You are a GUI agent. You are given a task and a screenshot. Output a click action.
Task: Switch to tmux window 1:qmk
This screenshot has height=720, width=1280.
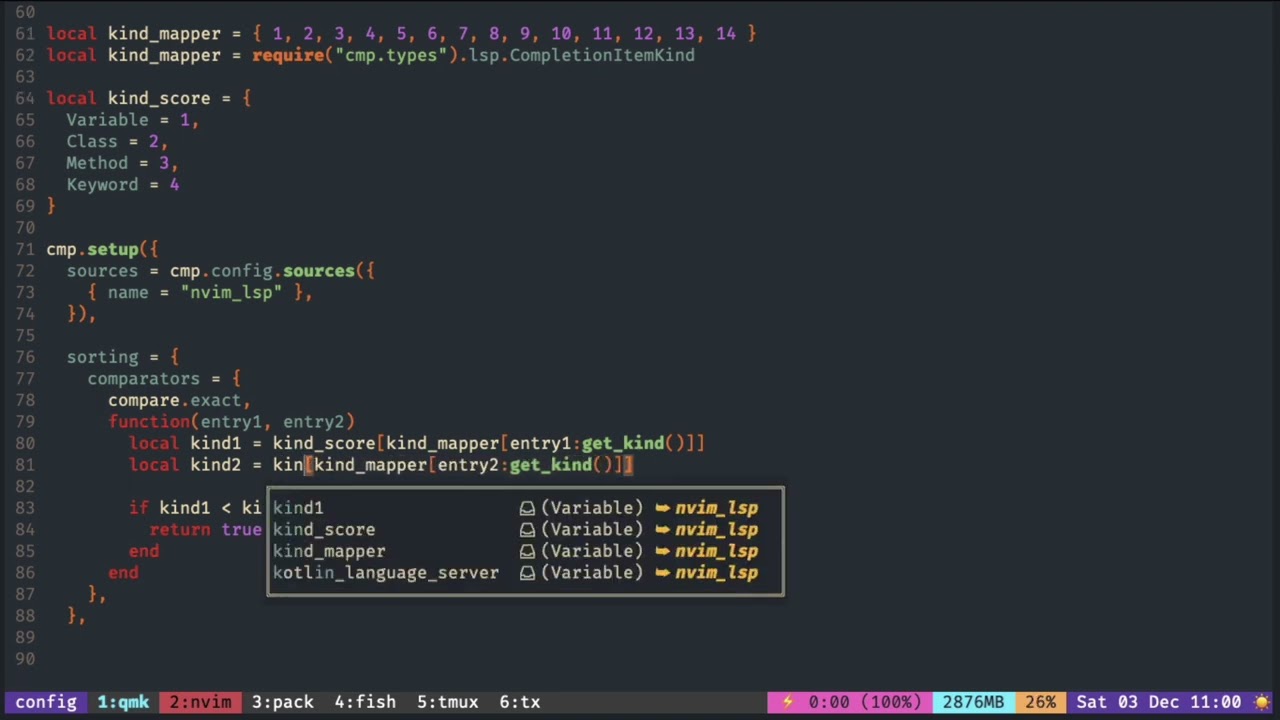coord(122,702)
